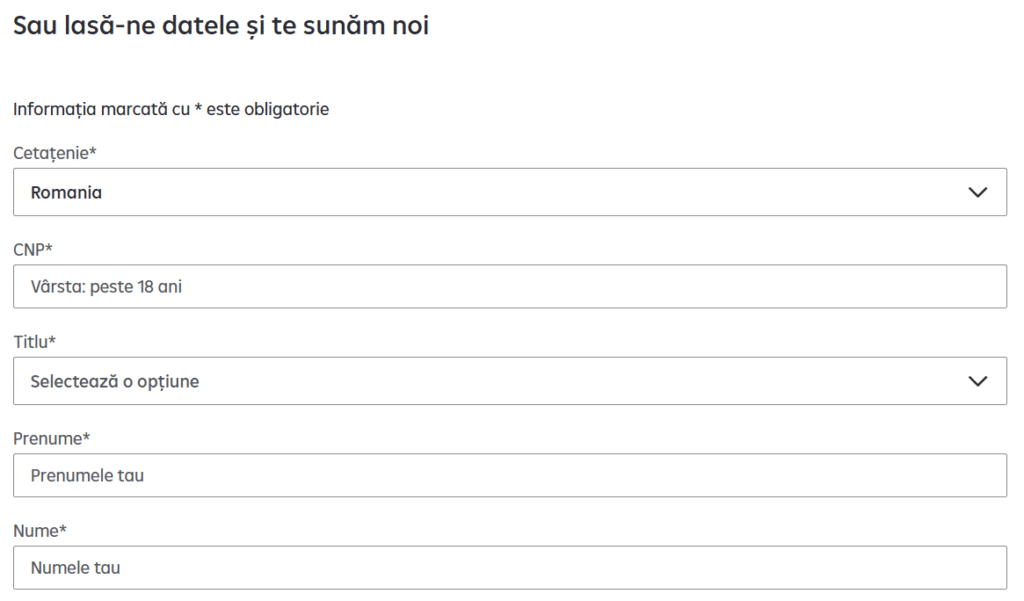This screenshot has width=1024, height=601.
Task: Click the heading "Sau lasă-ne datele"
Action: point(220,27)
